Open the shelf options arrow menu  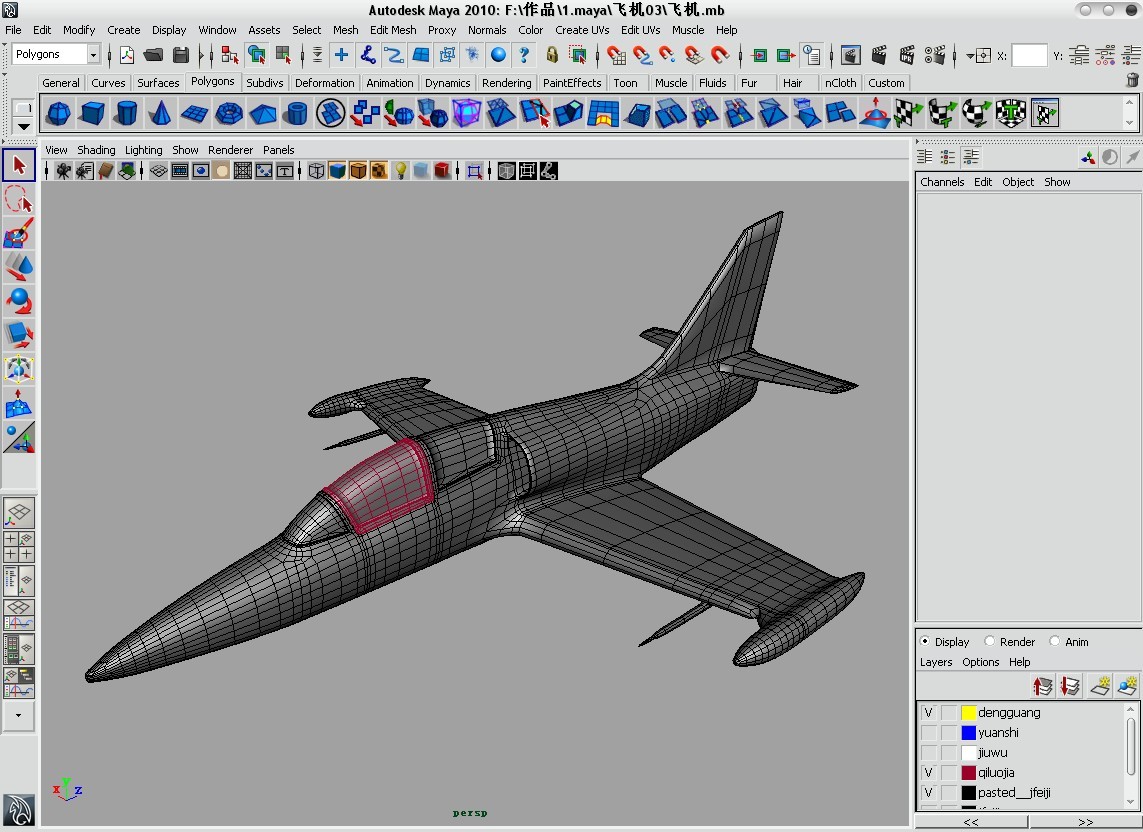23,126
